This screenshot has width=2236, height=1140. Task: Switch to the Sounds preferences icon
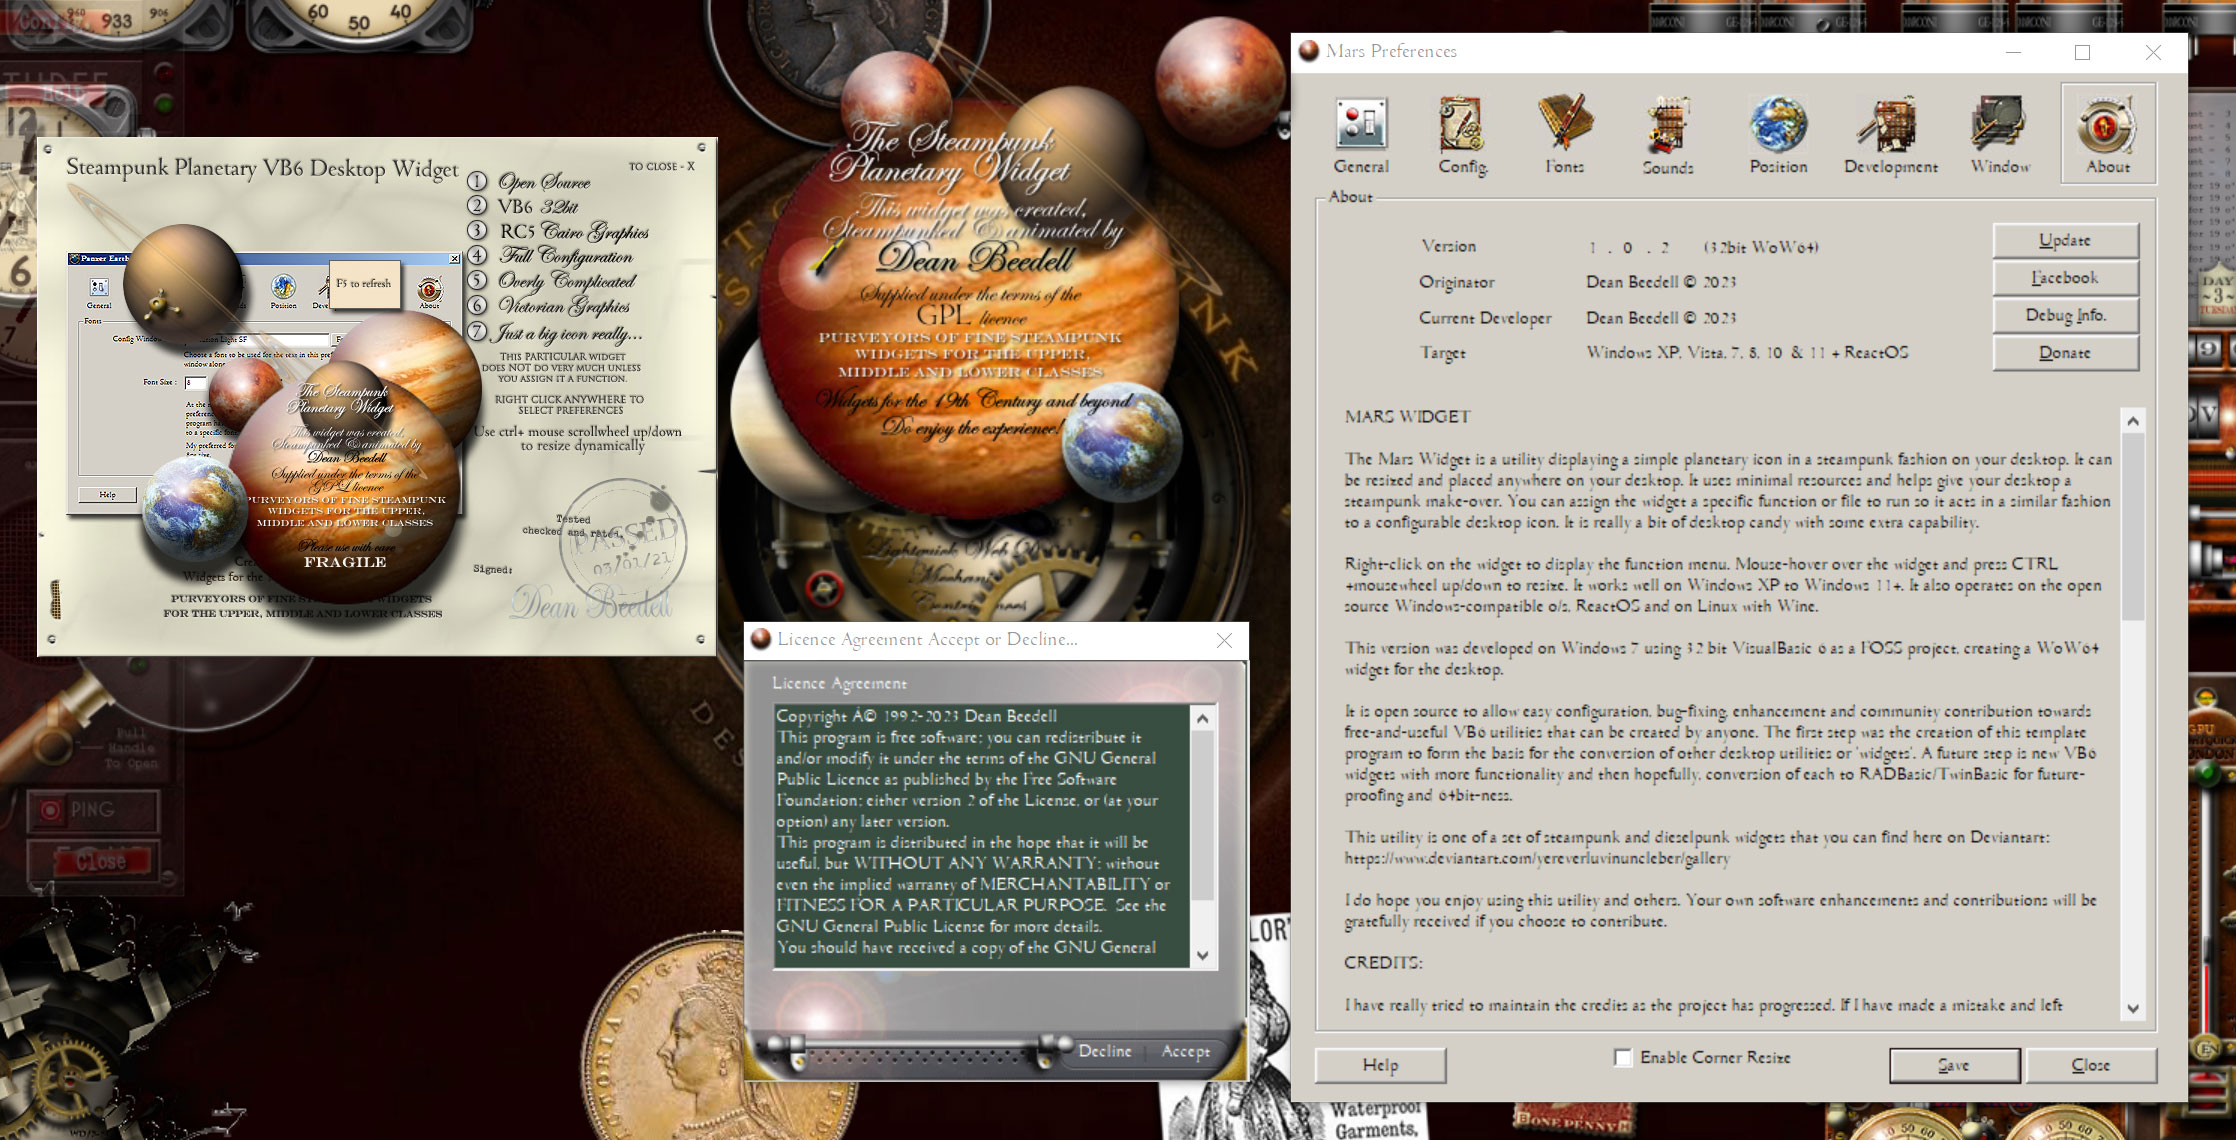tap(1667, 135)
